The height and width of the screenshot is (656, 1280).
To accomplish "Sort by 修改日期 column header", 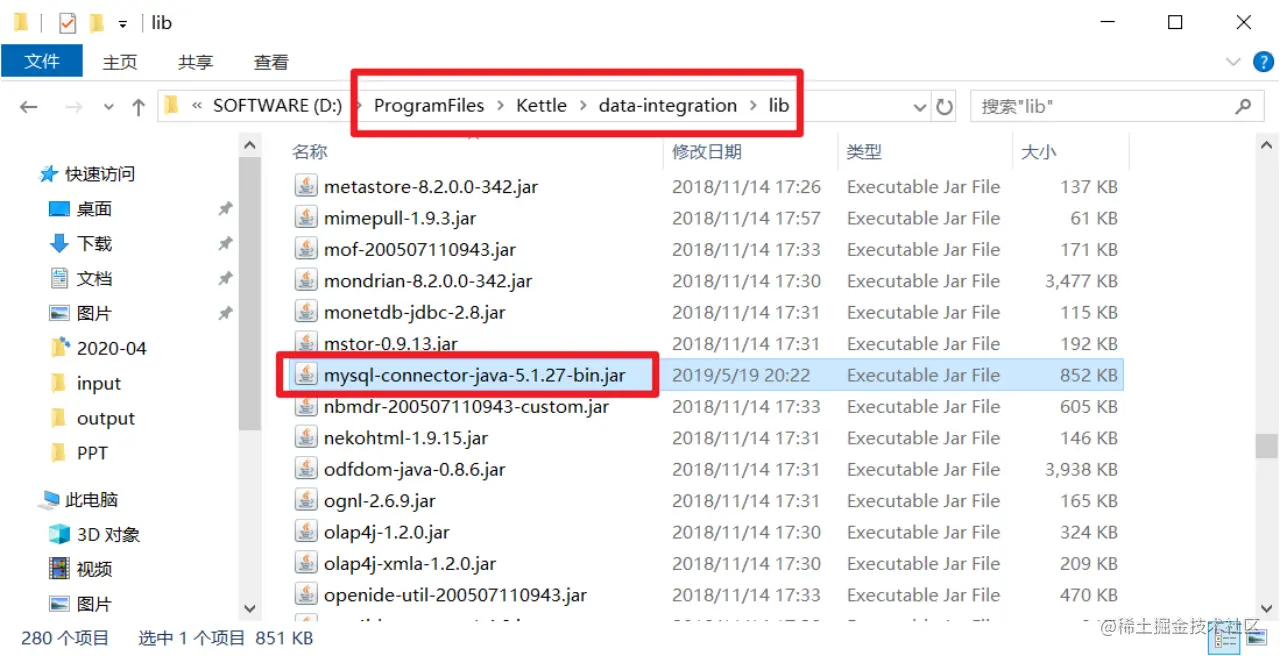I will point(707,152).
